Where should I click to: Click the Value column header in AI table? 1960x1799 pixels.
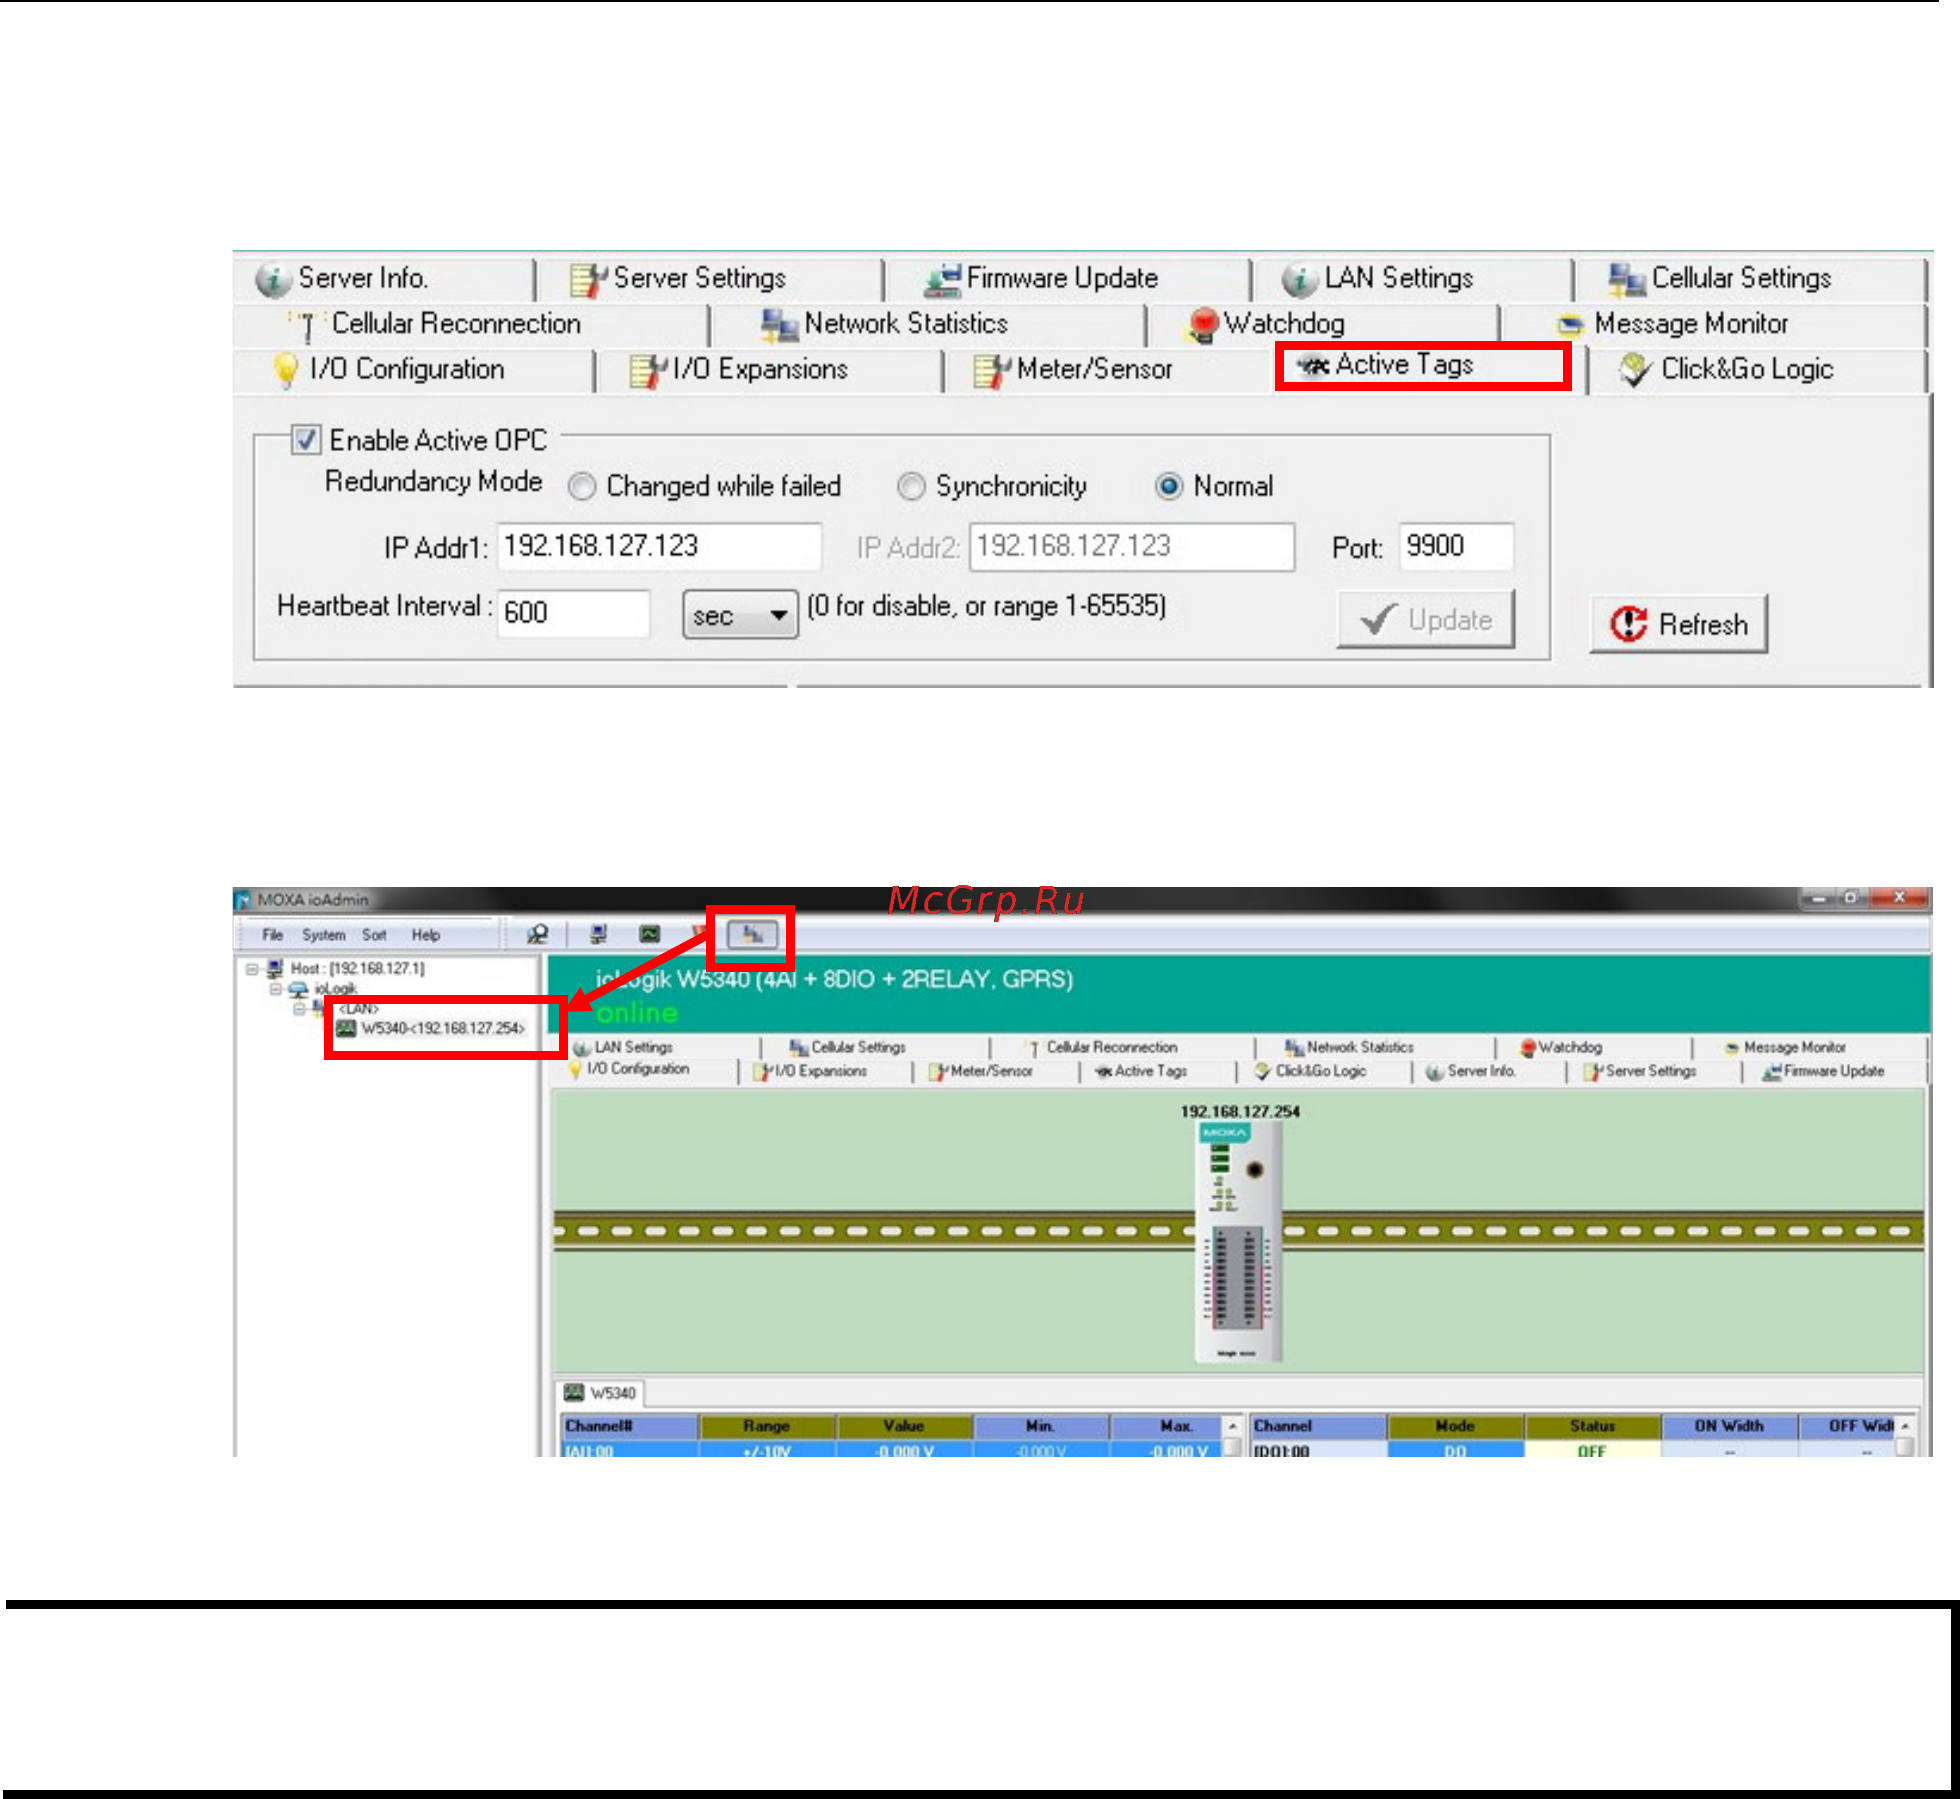click(904, 1426)
